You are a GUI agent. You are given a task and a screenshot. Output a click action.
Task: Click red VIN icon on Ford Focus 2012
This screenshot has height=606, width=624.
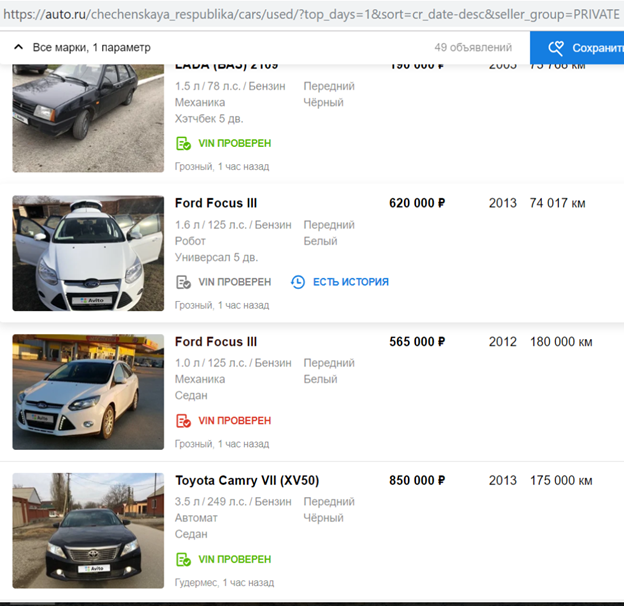click(183, 421)
